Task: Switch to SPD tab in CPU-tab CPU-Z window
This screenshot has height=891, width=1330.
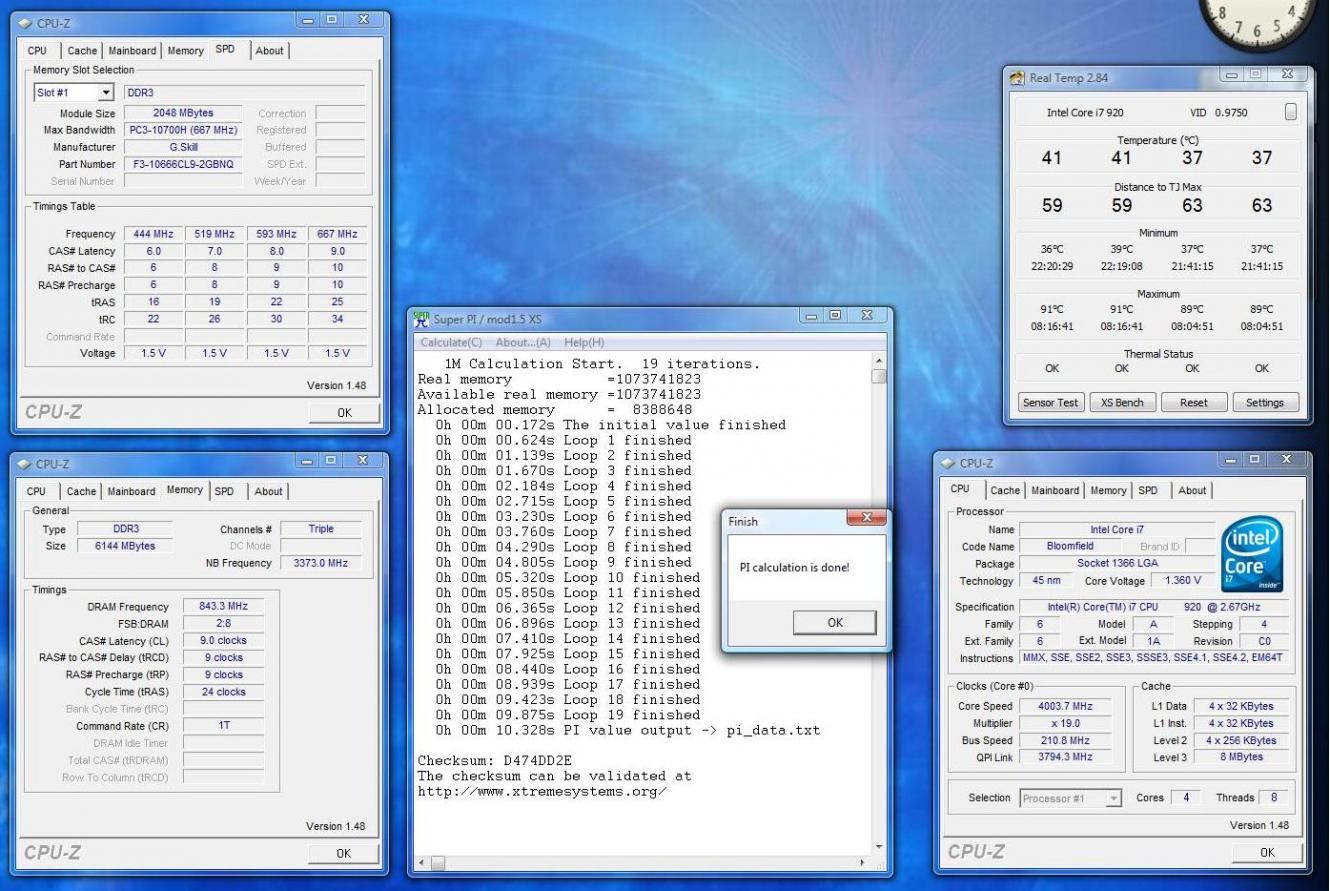Action: (x=1148, y=491)
